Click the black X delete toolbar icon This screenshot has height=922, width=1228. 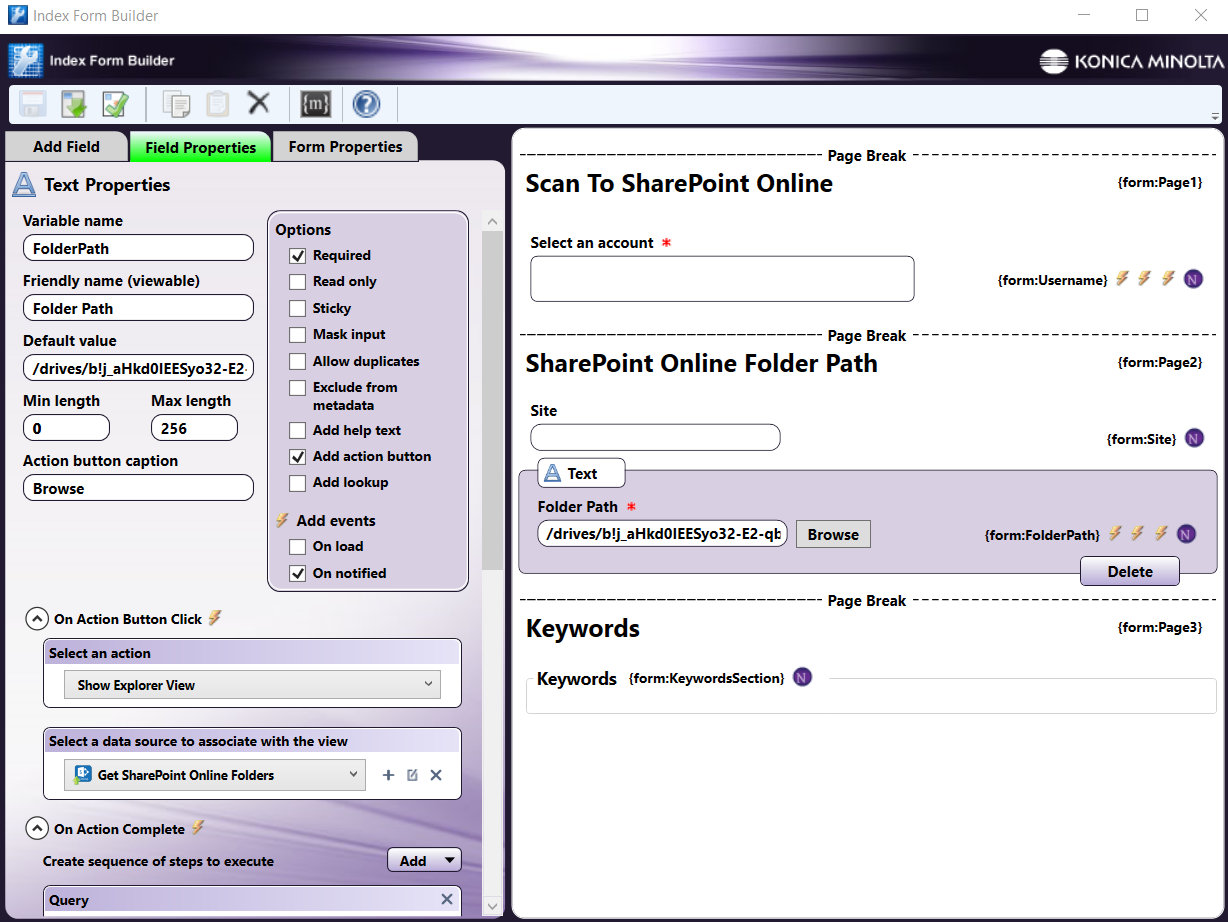point(259,103)
